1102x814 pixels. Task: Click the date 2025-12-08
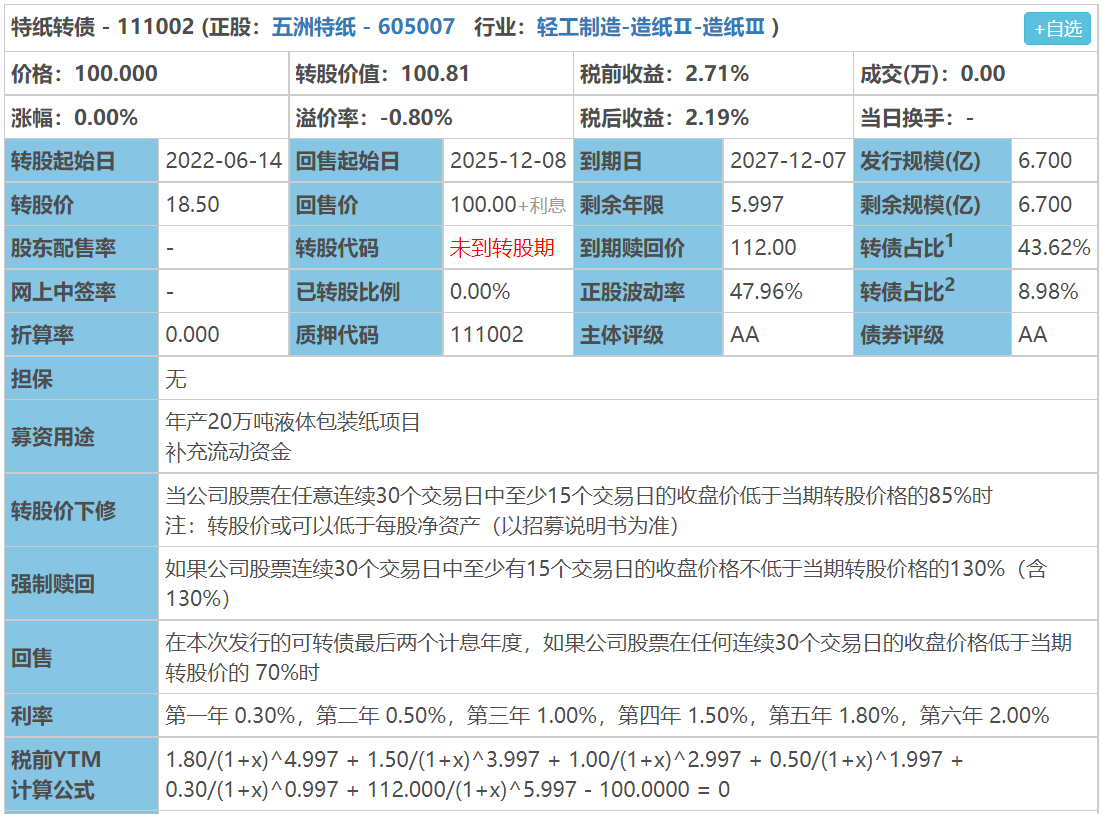coord(508,161)
